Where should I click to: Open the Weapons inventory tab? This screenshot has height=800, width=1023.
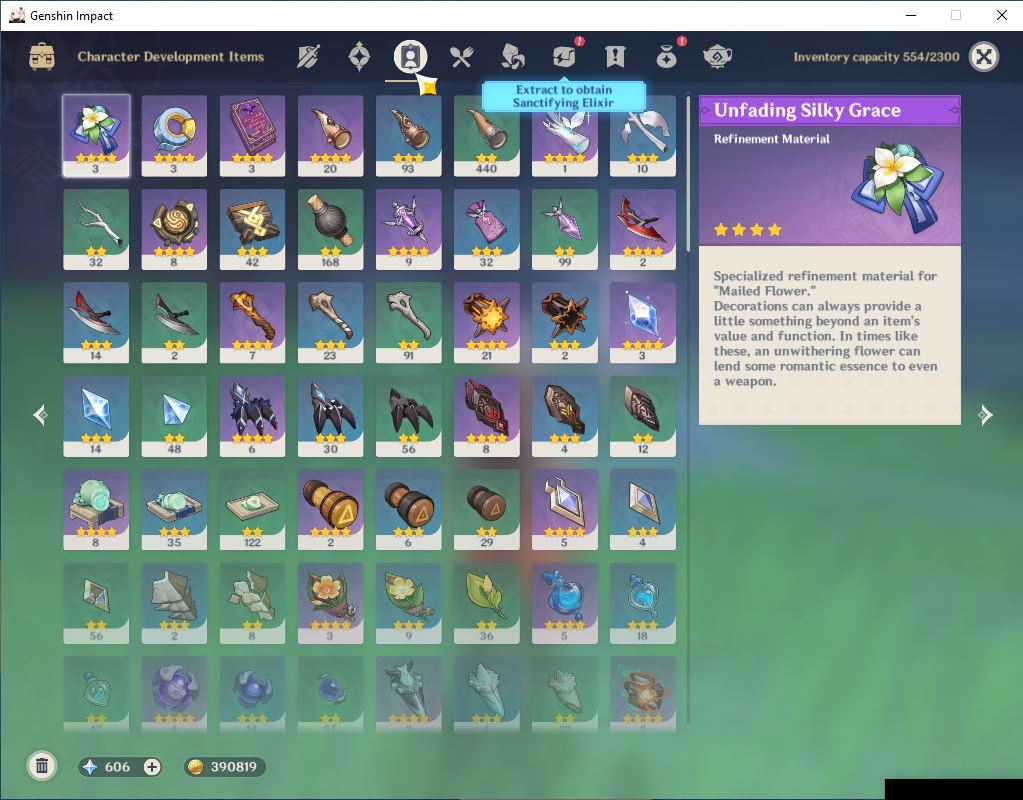pyautogui.click(x=308, y=57)
